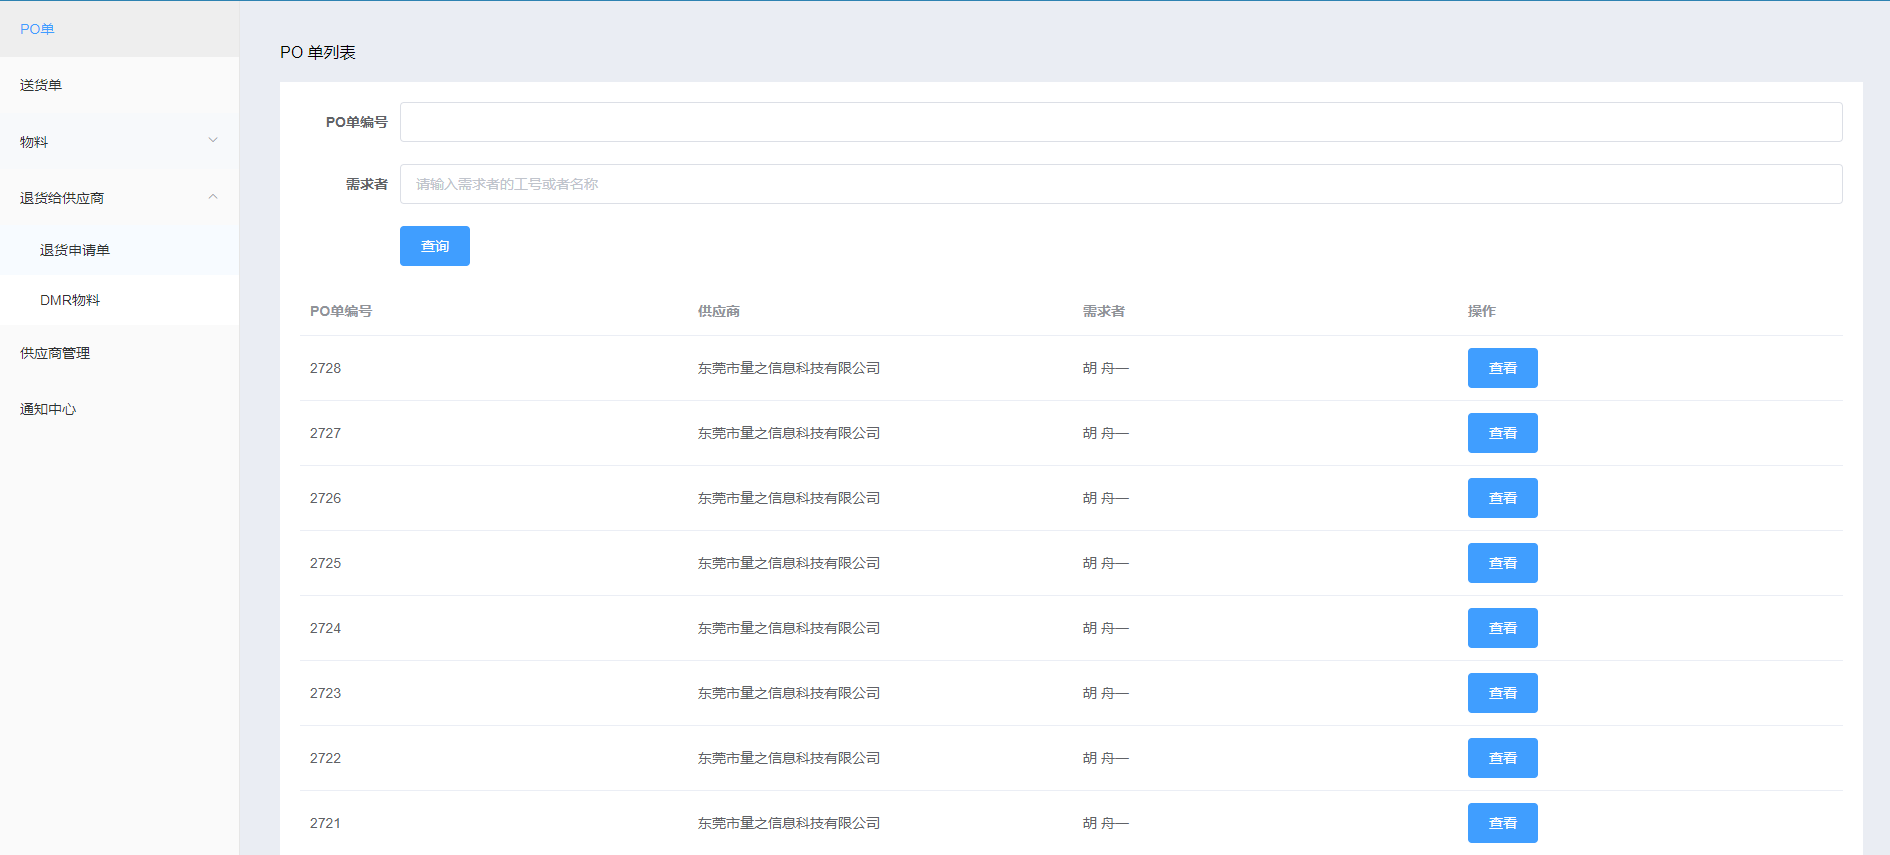Click the PO单编号 column header
Screen dimensions: 1890x855
pyautogui.click(x=341, y=311)
